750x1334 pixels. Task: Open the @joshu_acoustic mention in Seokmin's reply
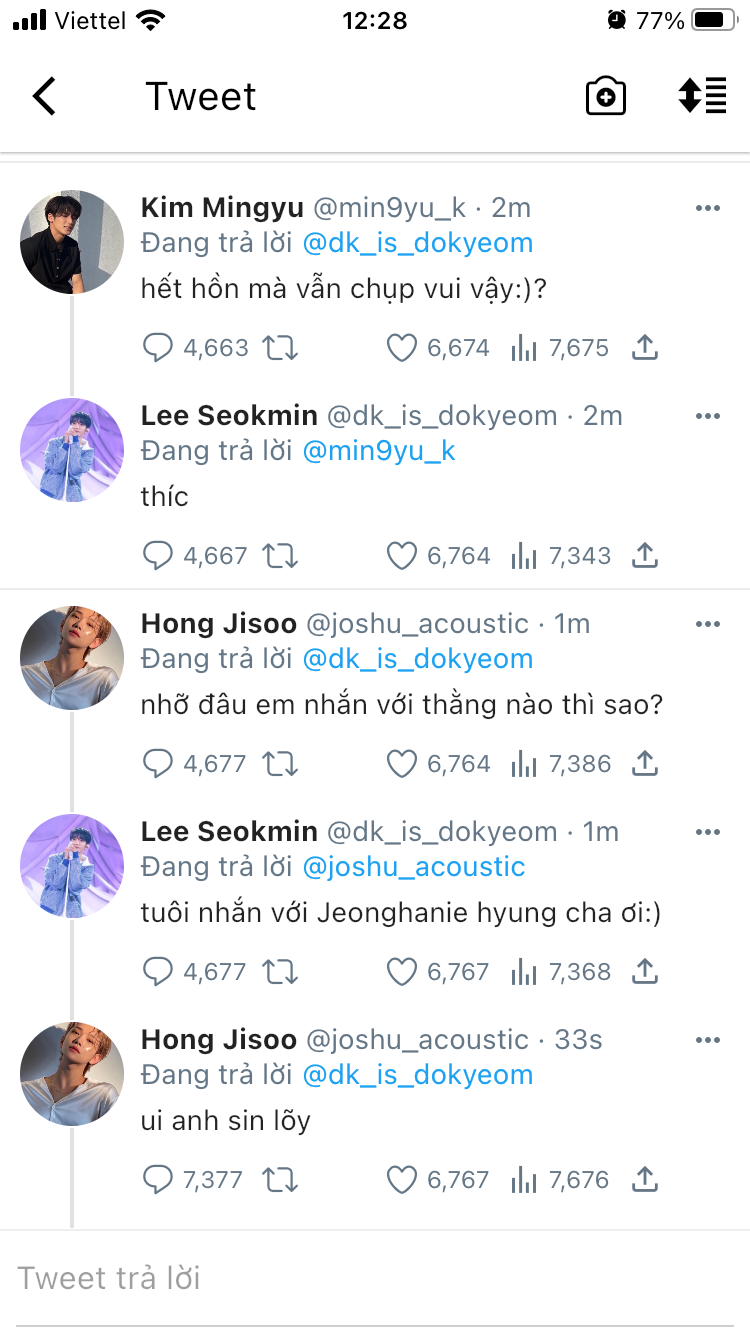(x=414, y=867)
